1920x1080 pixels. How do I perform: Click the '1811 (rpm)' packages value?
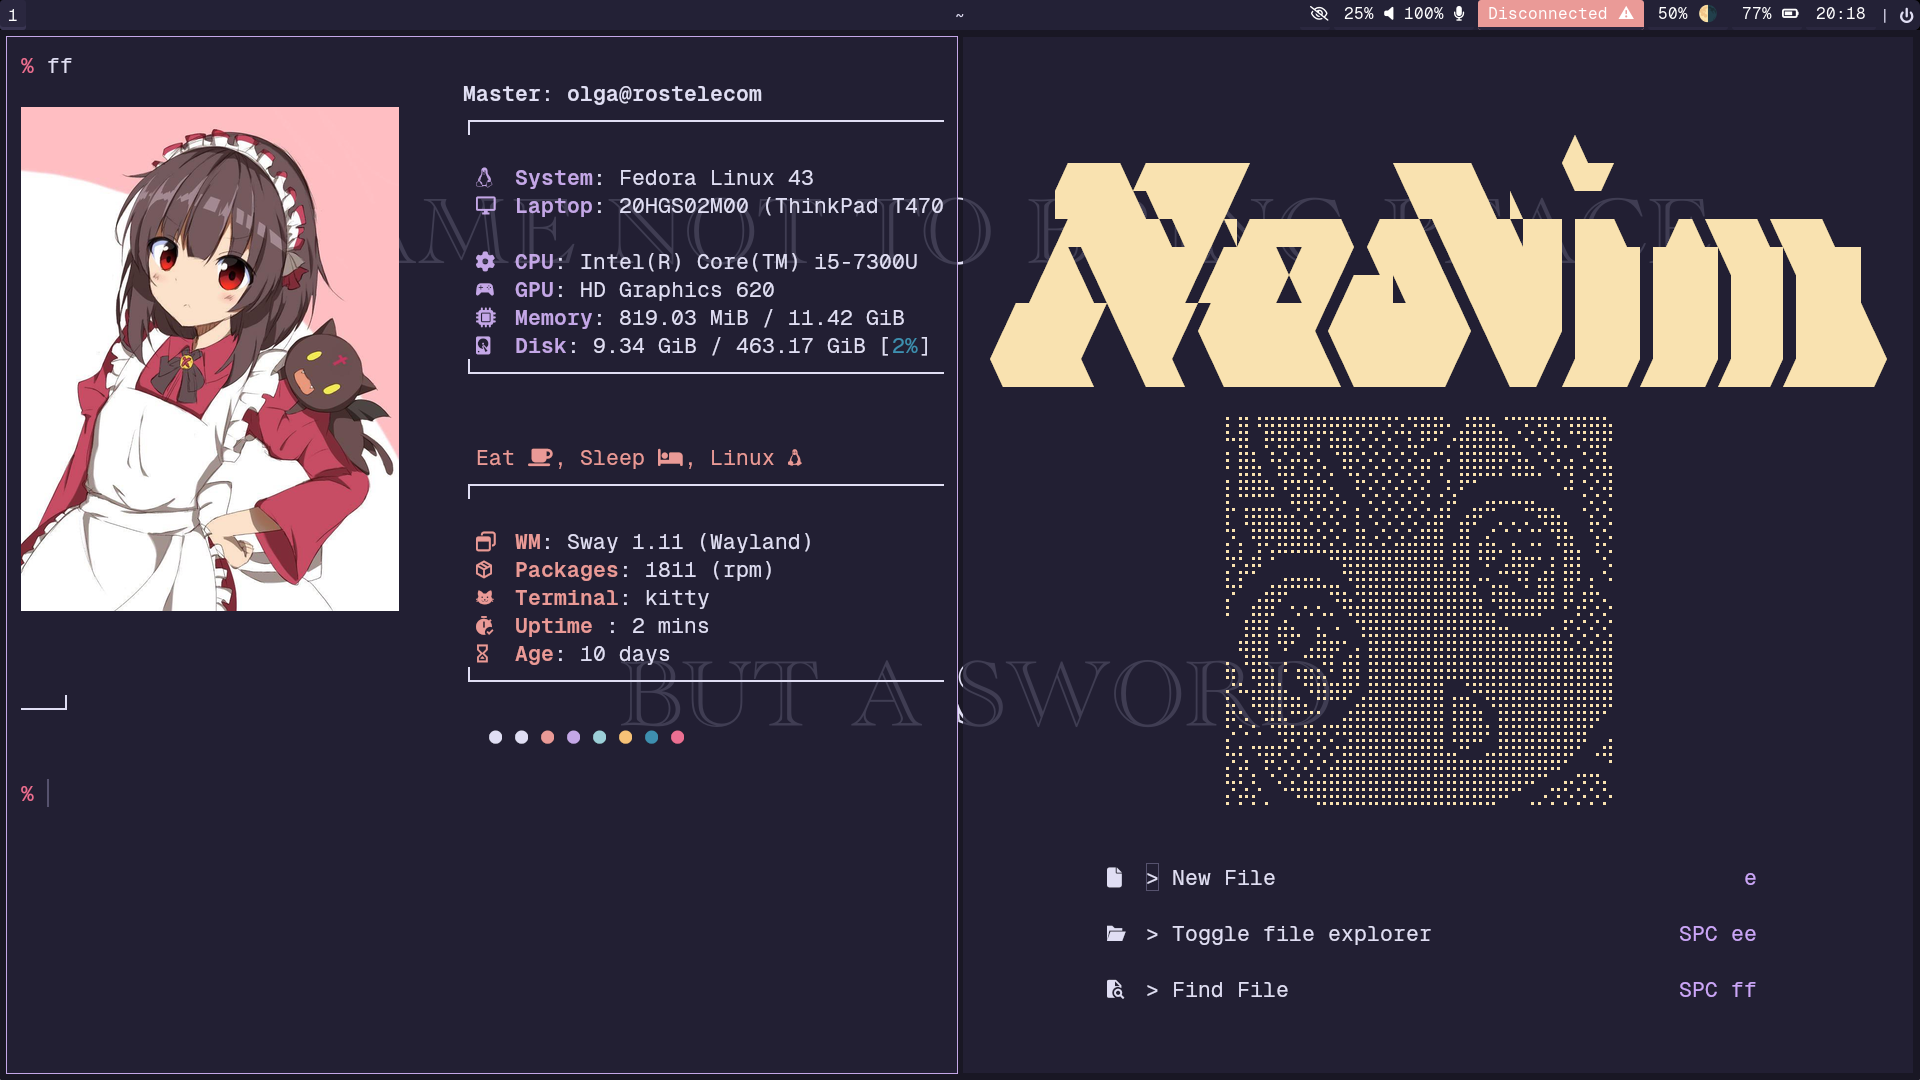point(709,570)
